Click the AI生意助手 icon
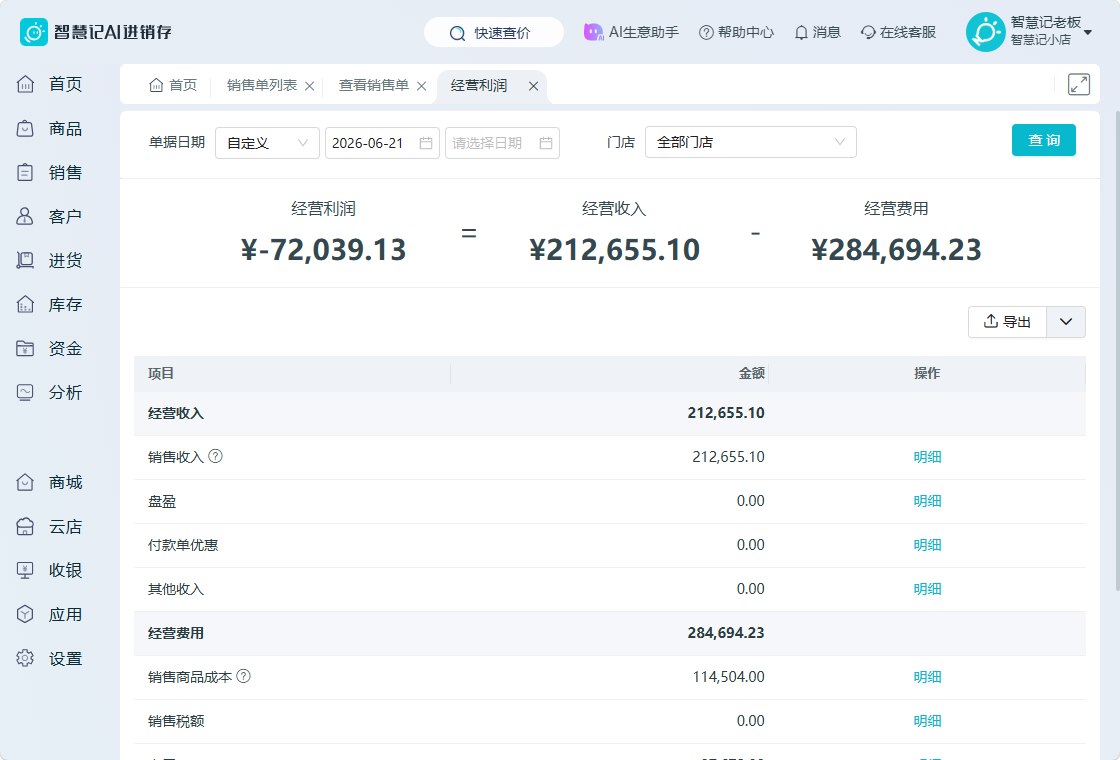Screen dimensions: 1120x760 (x=593, y=32)
